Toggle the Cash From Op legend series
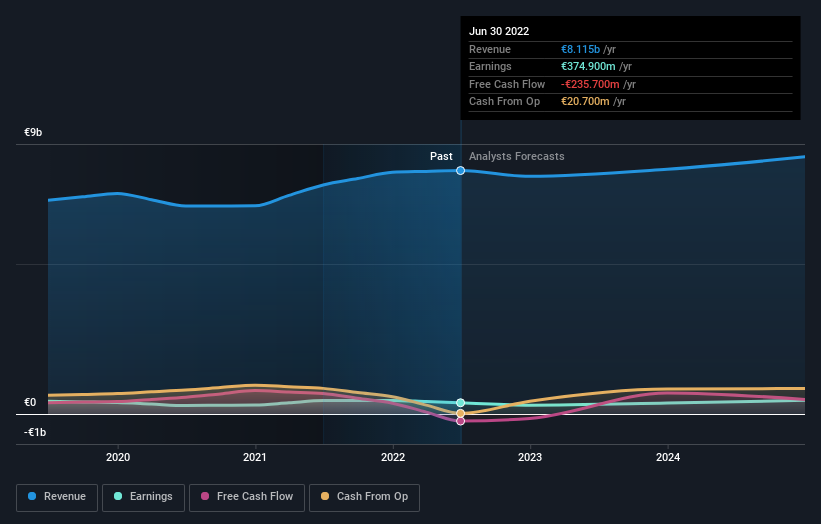 [x=364, y=497]
